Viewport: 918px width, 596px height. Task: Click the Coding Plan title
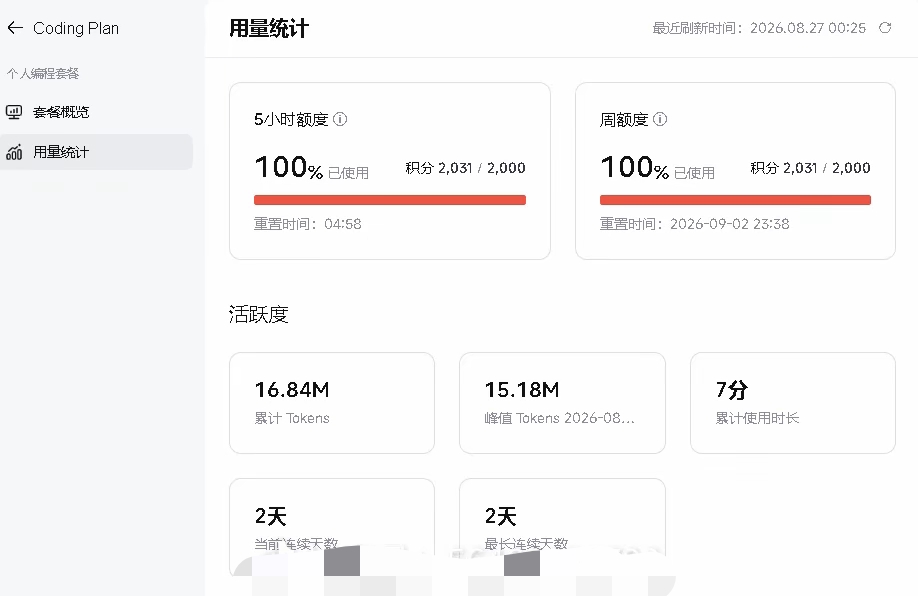(x=76, y=28)
